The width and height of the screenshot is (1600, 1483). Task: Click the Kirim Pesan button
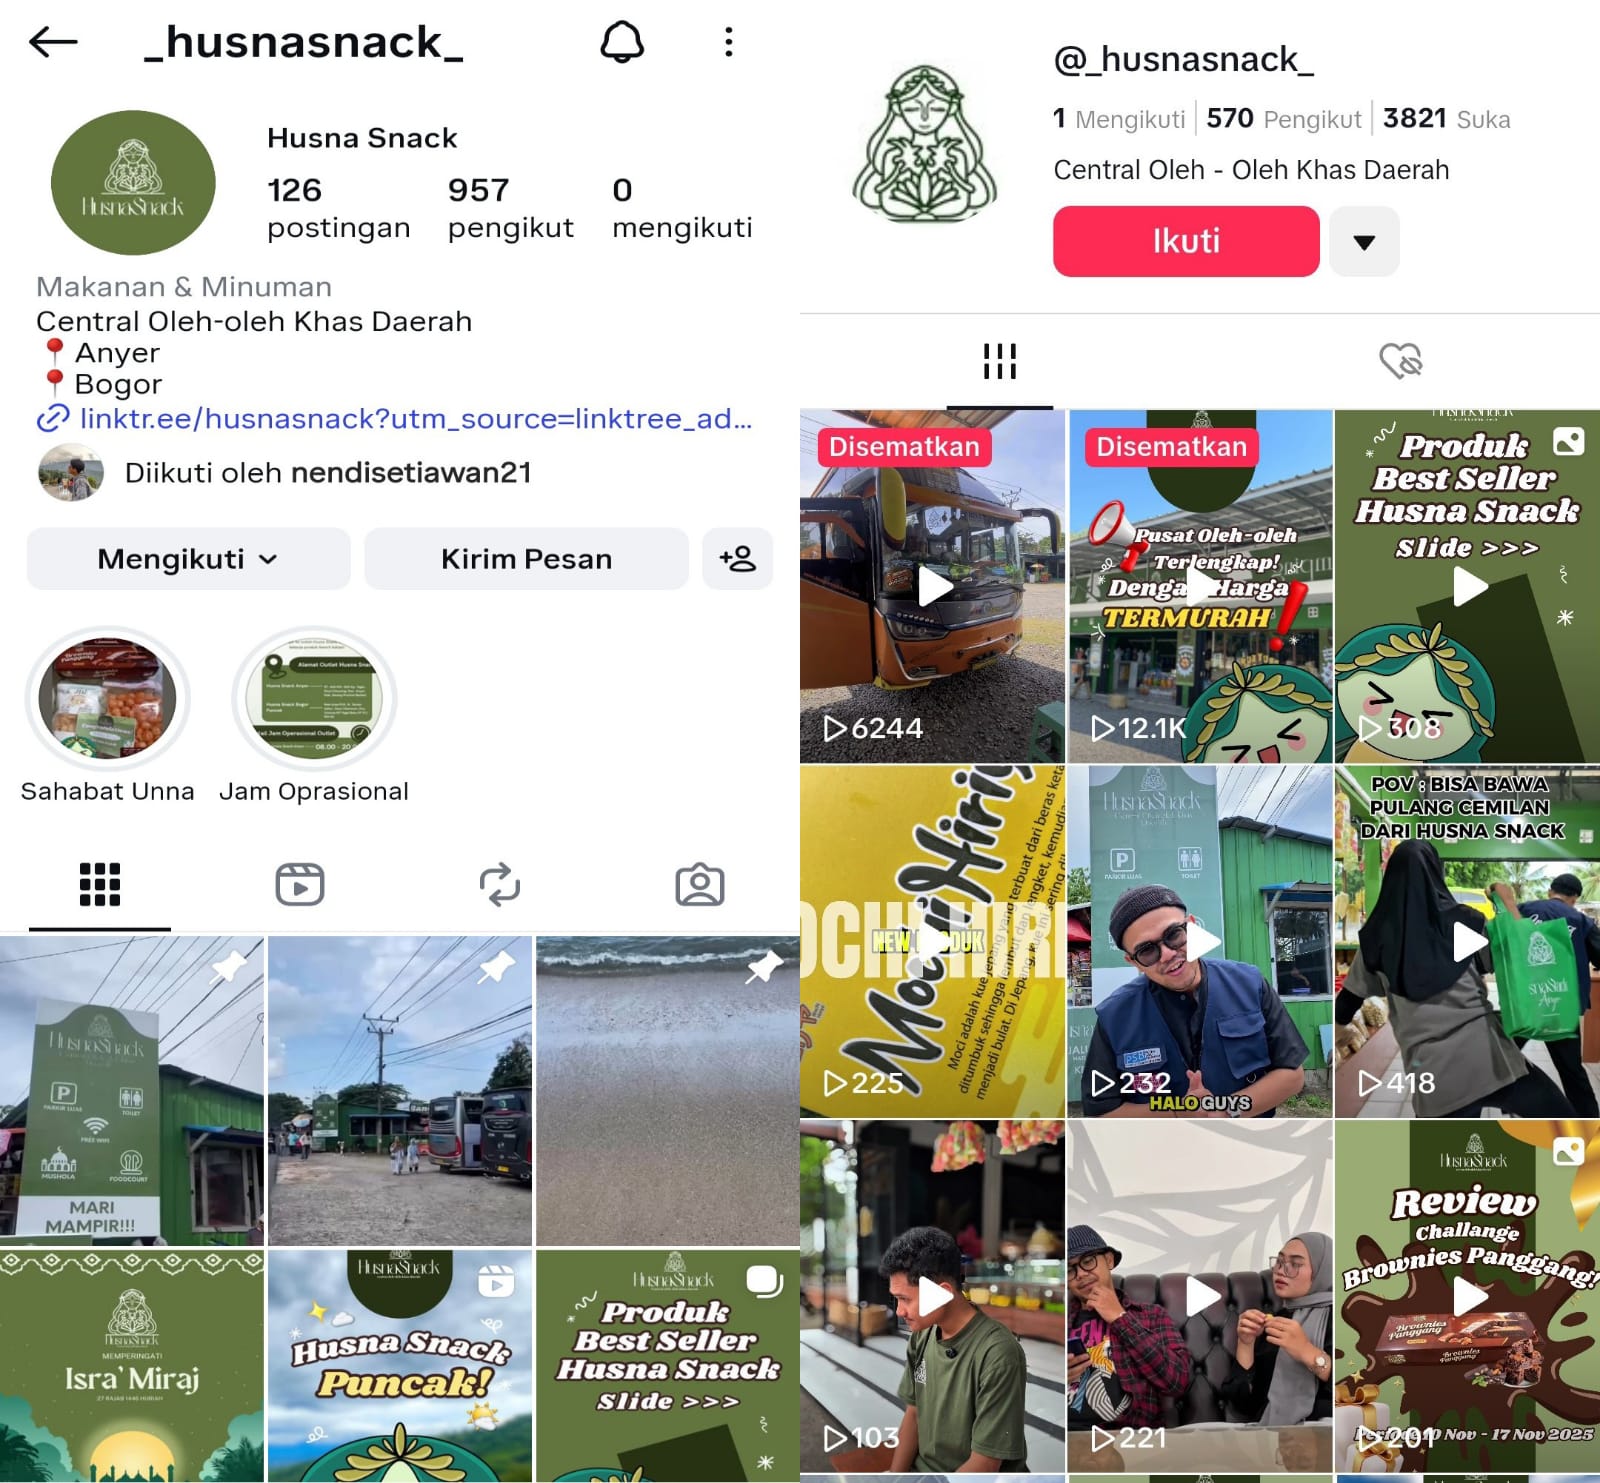526,558
